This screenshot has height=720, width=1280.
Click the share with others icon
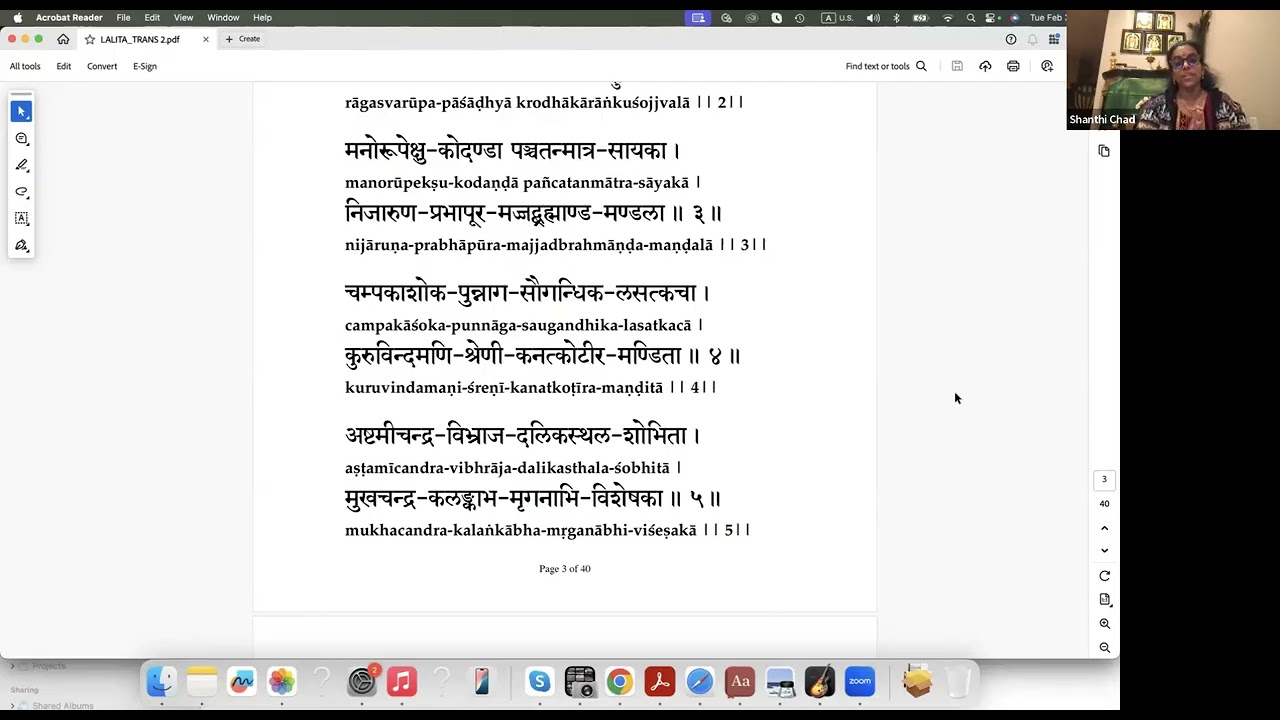click(x=1047, y=66)
